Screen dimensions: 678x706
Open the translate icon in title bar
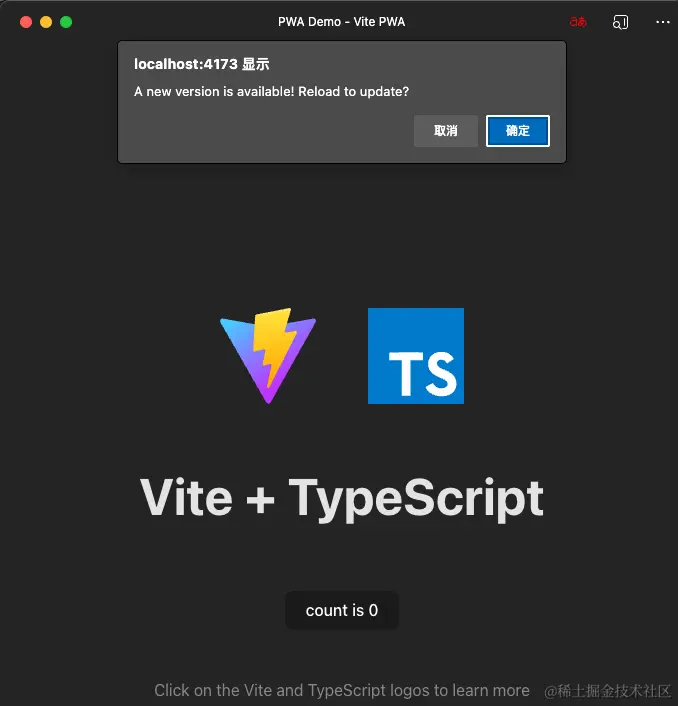578,22
